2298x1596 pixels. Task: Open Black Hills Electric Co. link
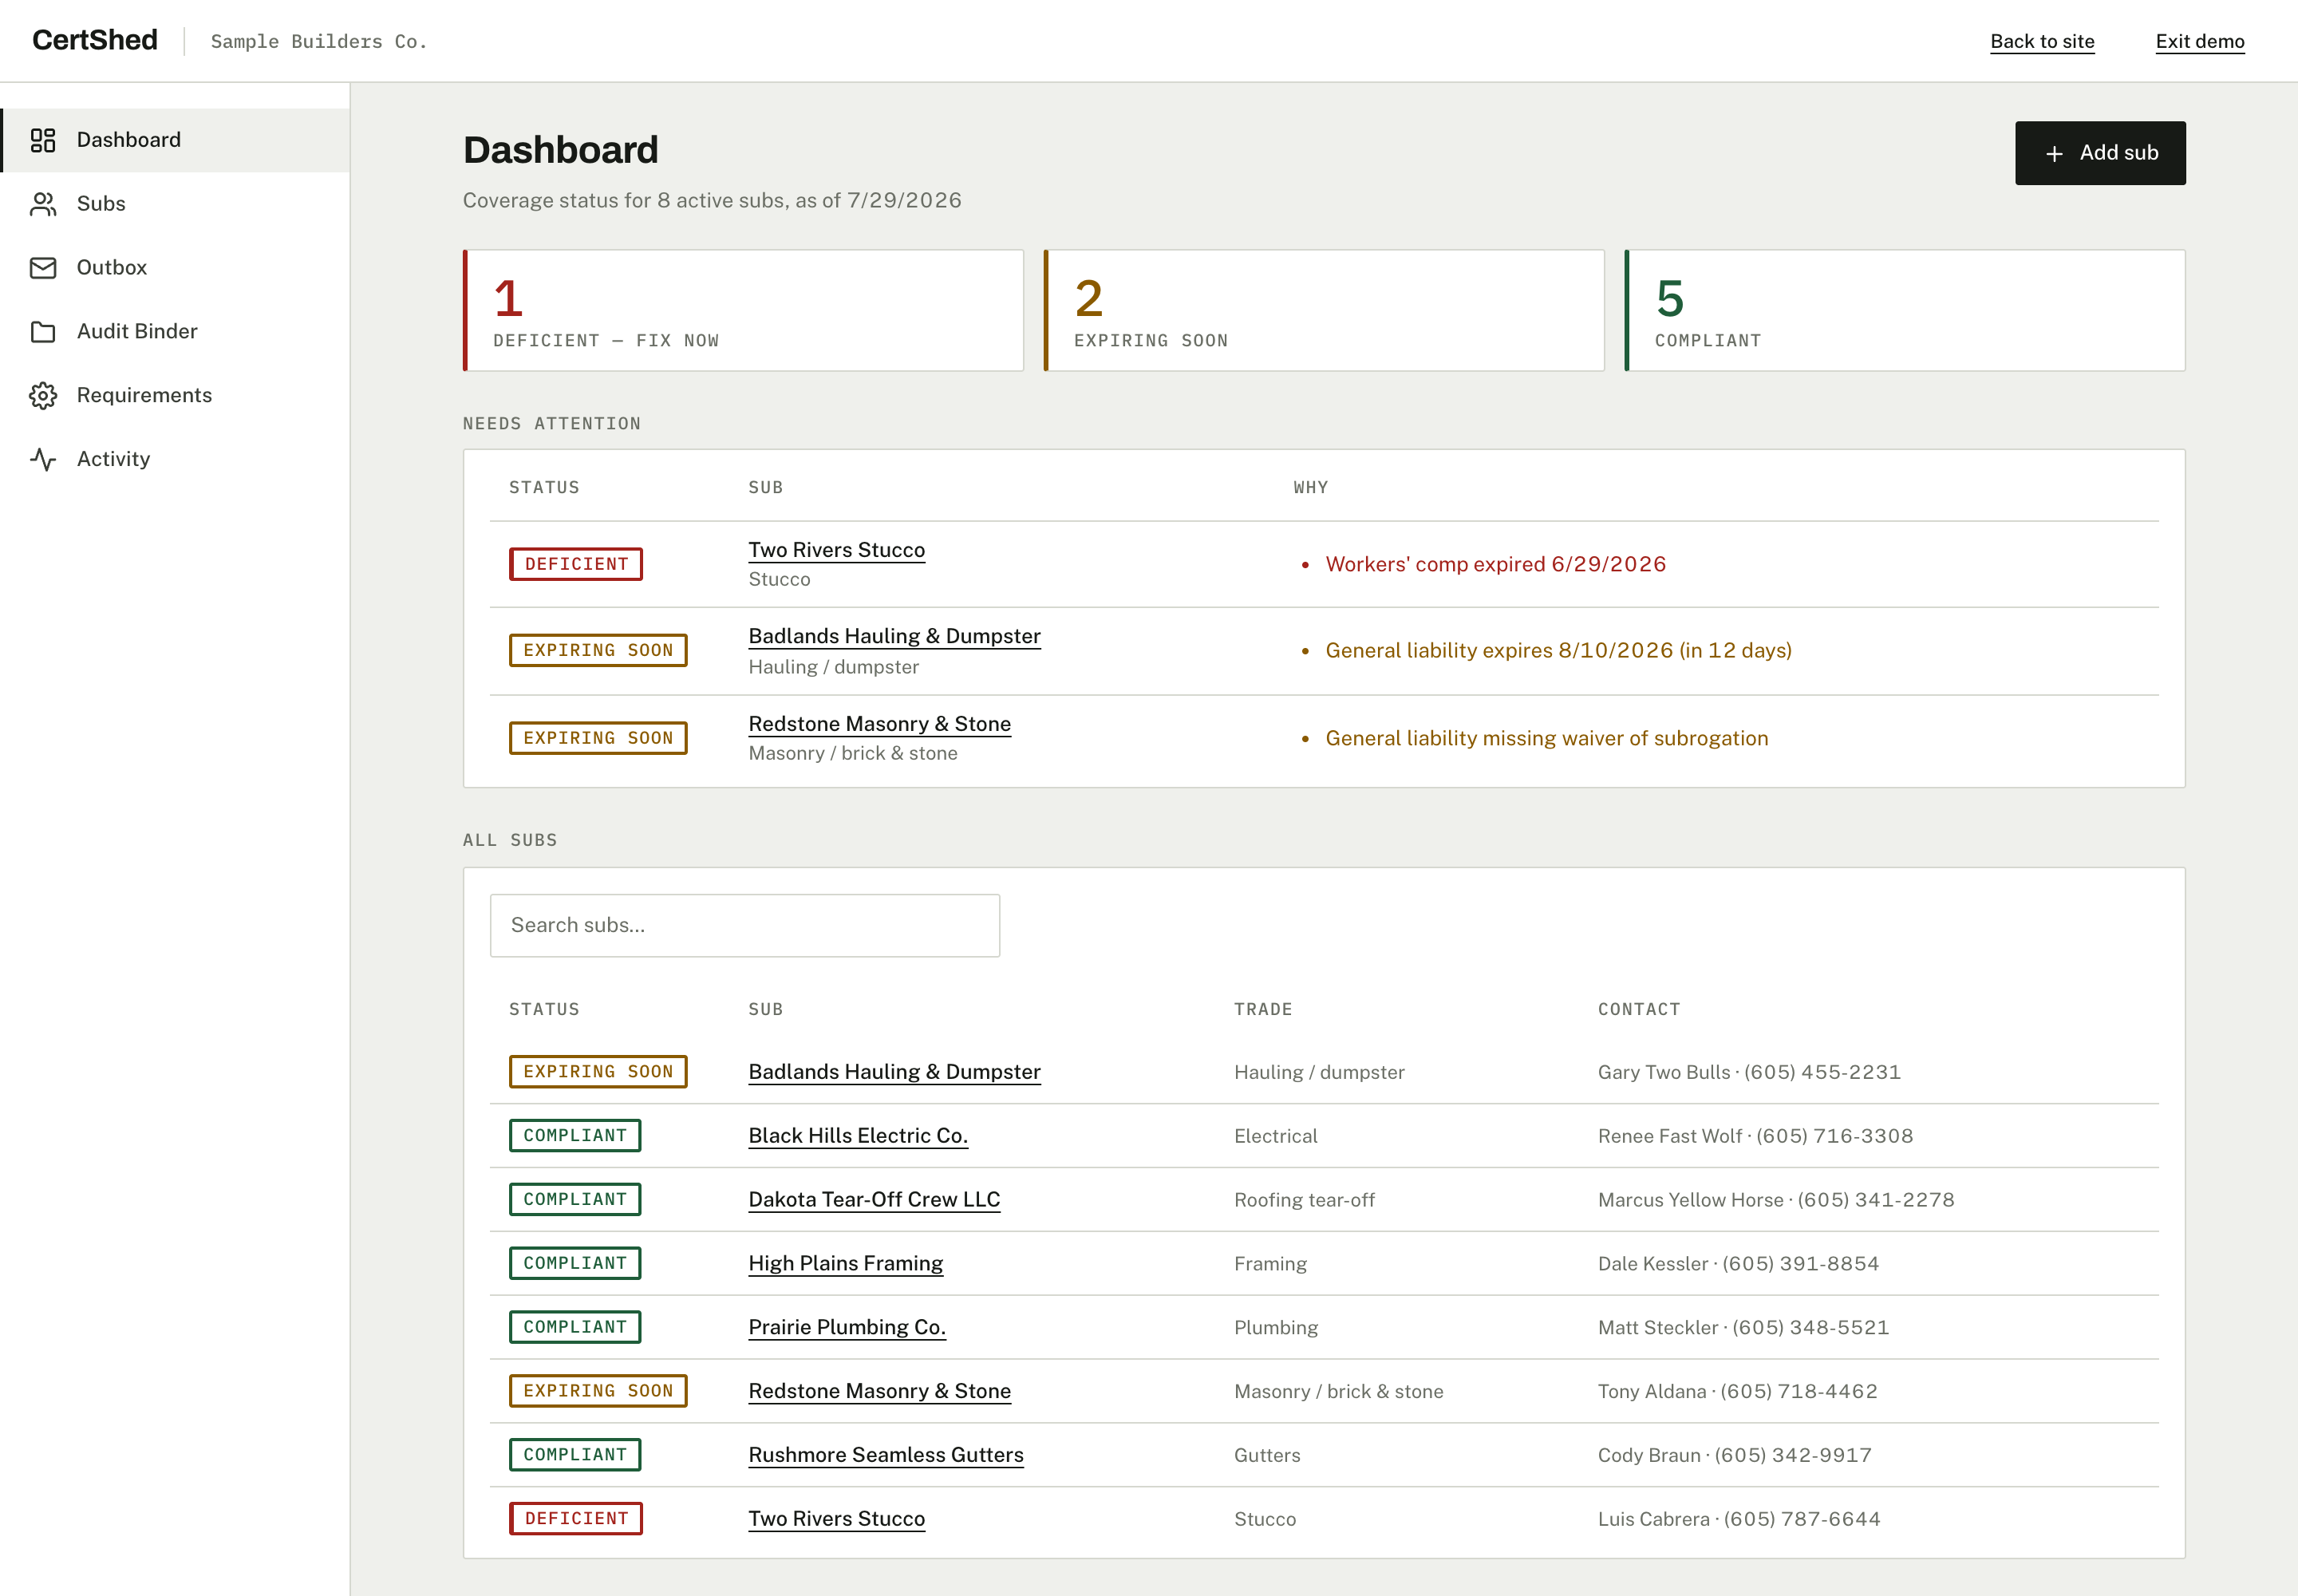coord(858,1136)
